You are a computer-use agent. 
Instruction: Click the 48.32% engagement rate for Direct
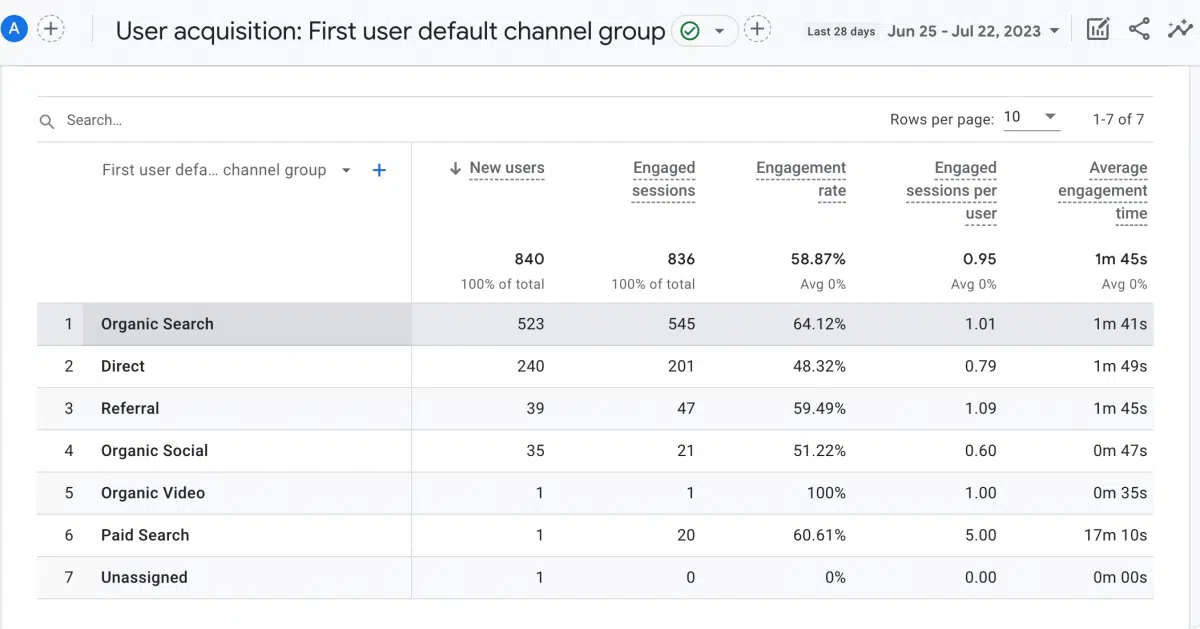click(817, 366)
